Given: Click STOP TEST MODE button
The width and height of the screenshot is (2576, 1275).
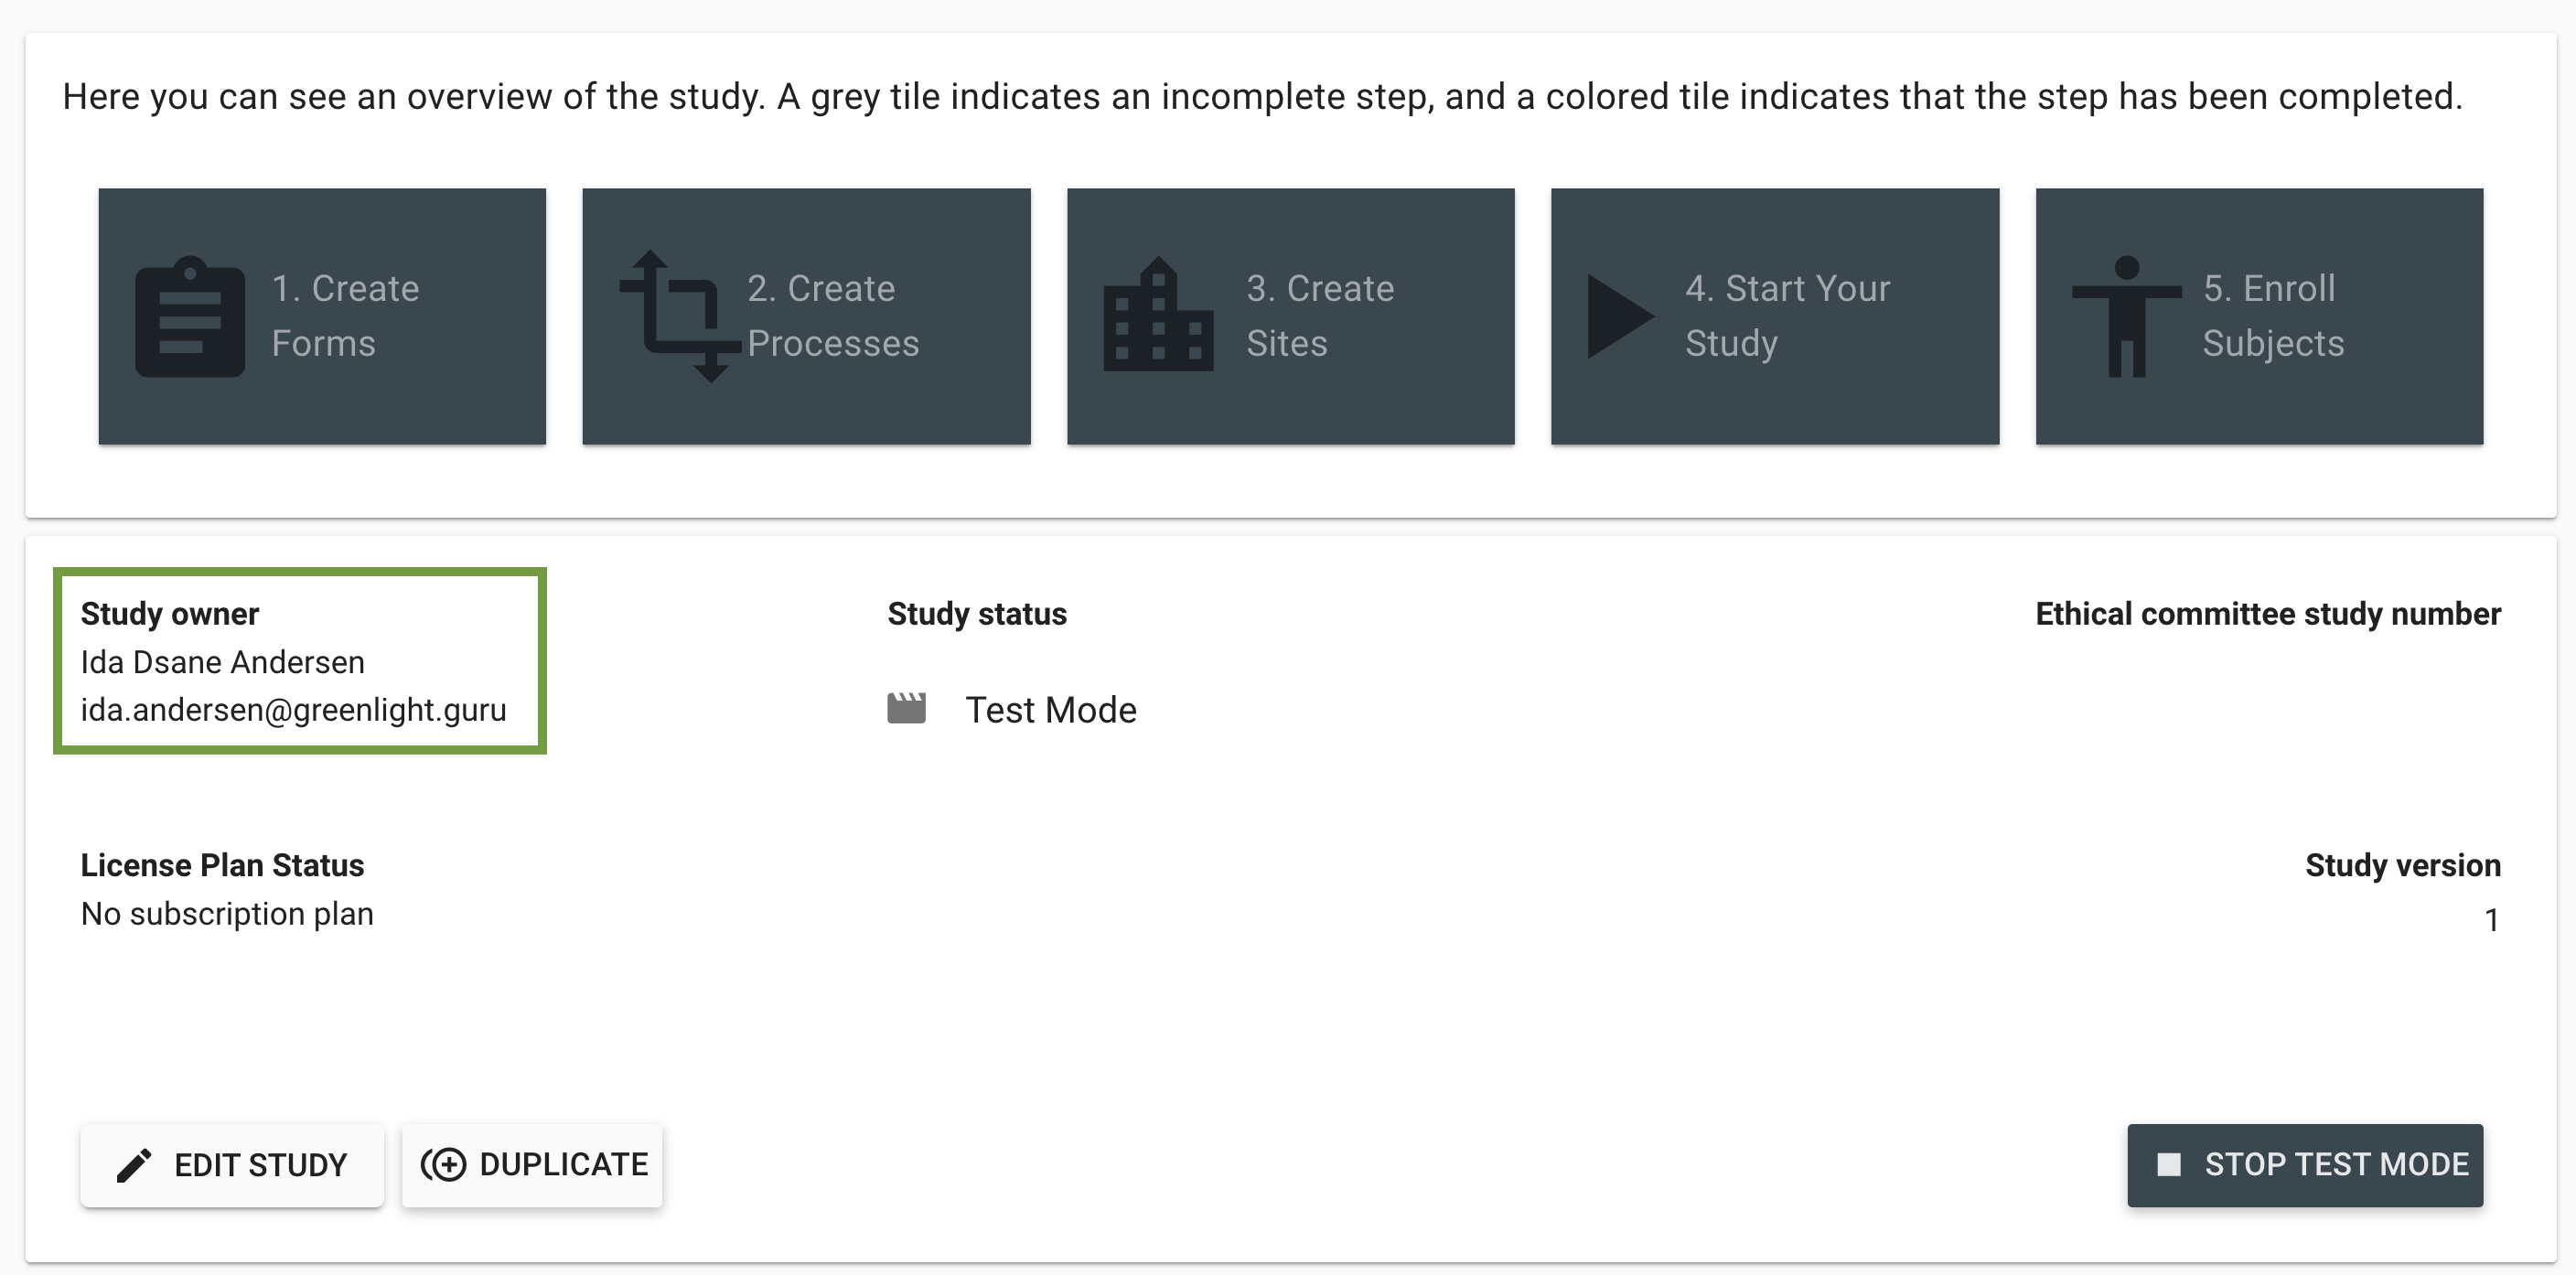Looking at the screenshot, I should 2305,1165.
